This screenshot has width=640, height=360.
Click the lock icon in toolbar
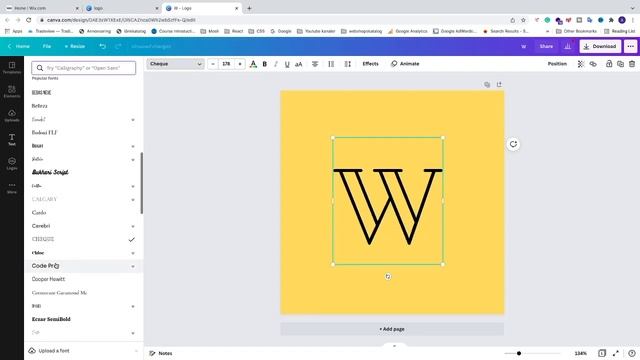[609, 64]
